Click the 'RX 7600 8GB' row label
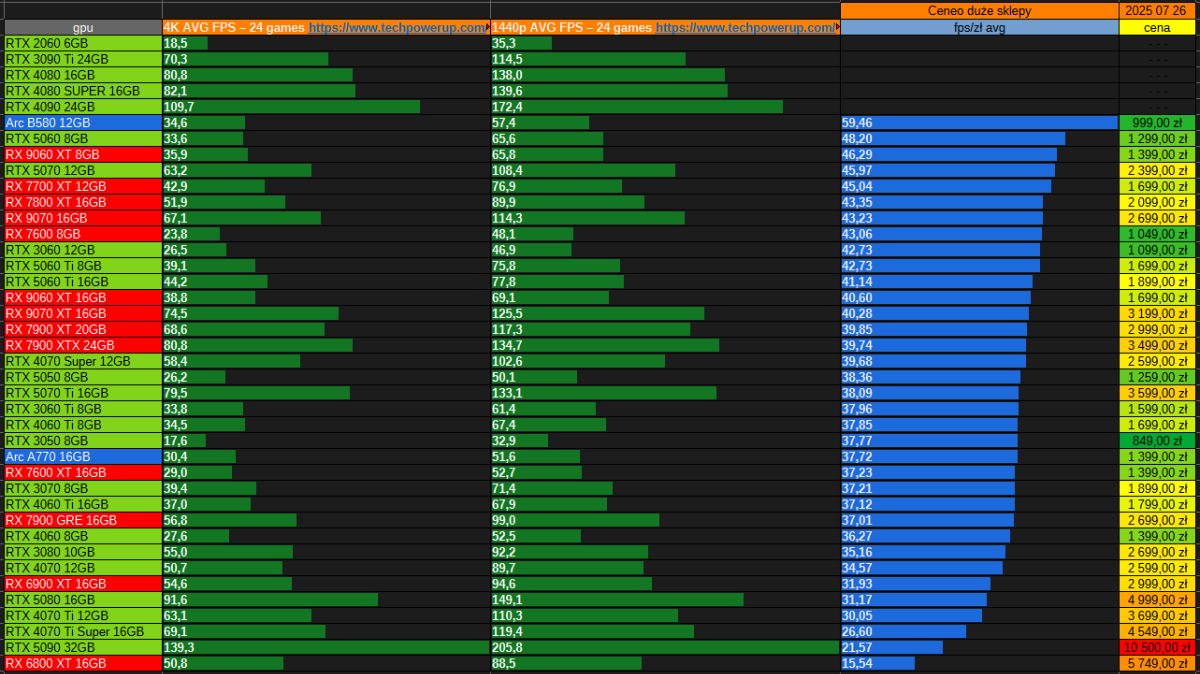 click(x=83, y=234)
